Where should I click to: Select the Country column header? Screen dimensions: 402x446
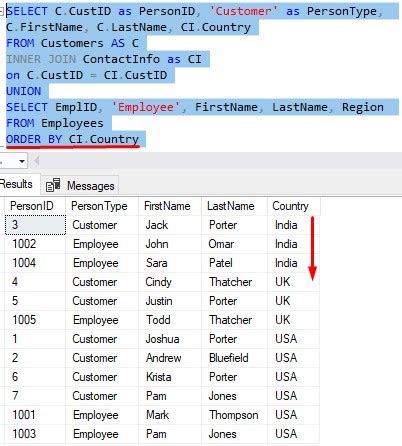(x=294, y=206)
